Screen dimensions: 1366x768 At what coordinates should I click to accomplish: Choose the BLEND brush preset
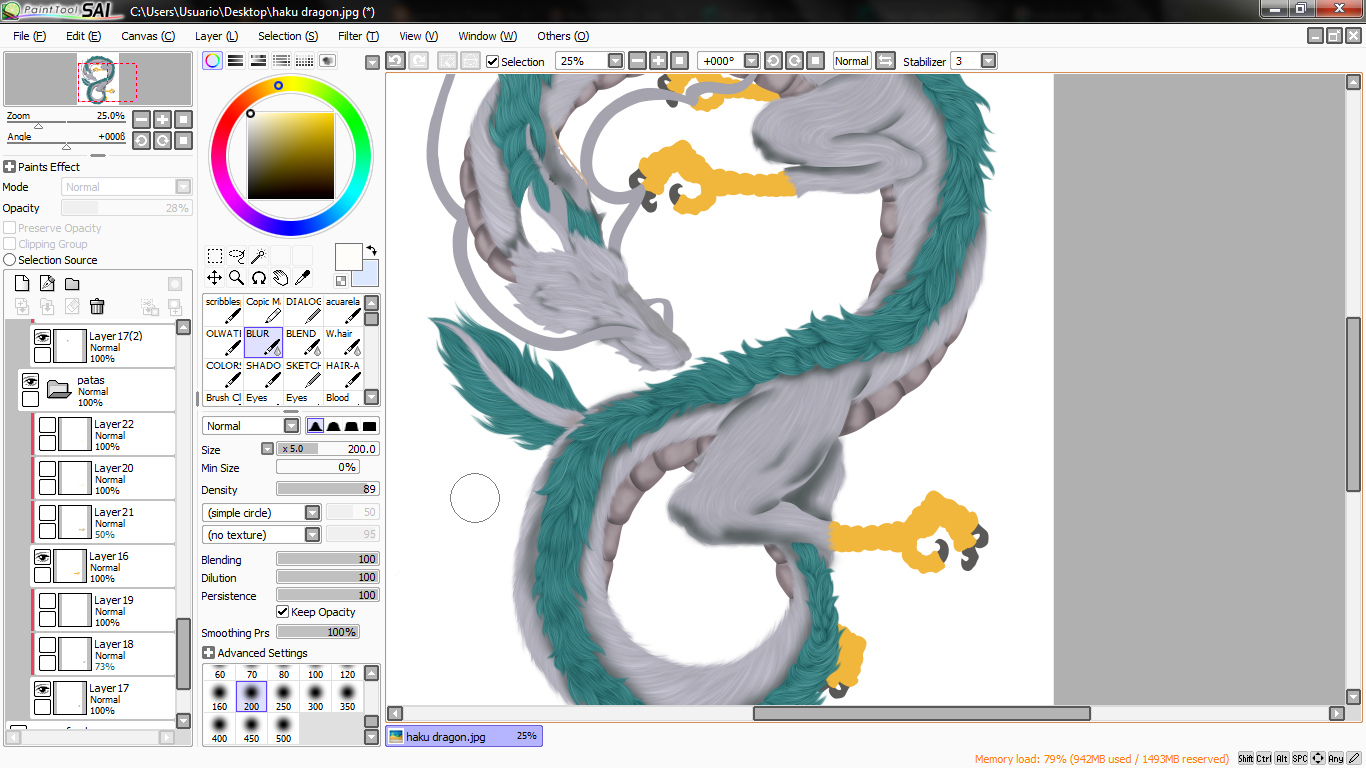(x=303, y=342)
